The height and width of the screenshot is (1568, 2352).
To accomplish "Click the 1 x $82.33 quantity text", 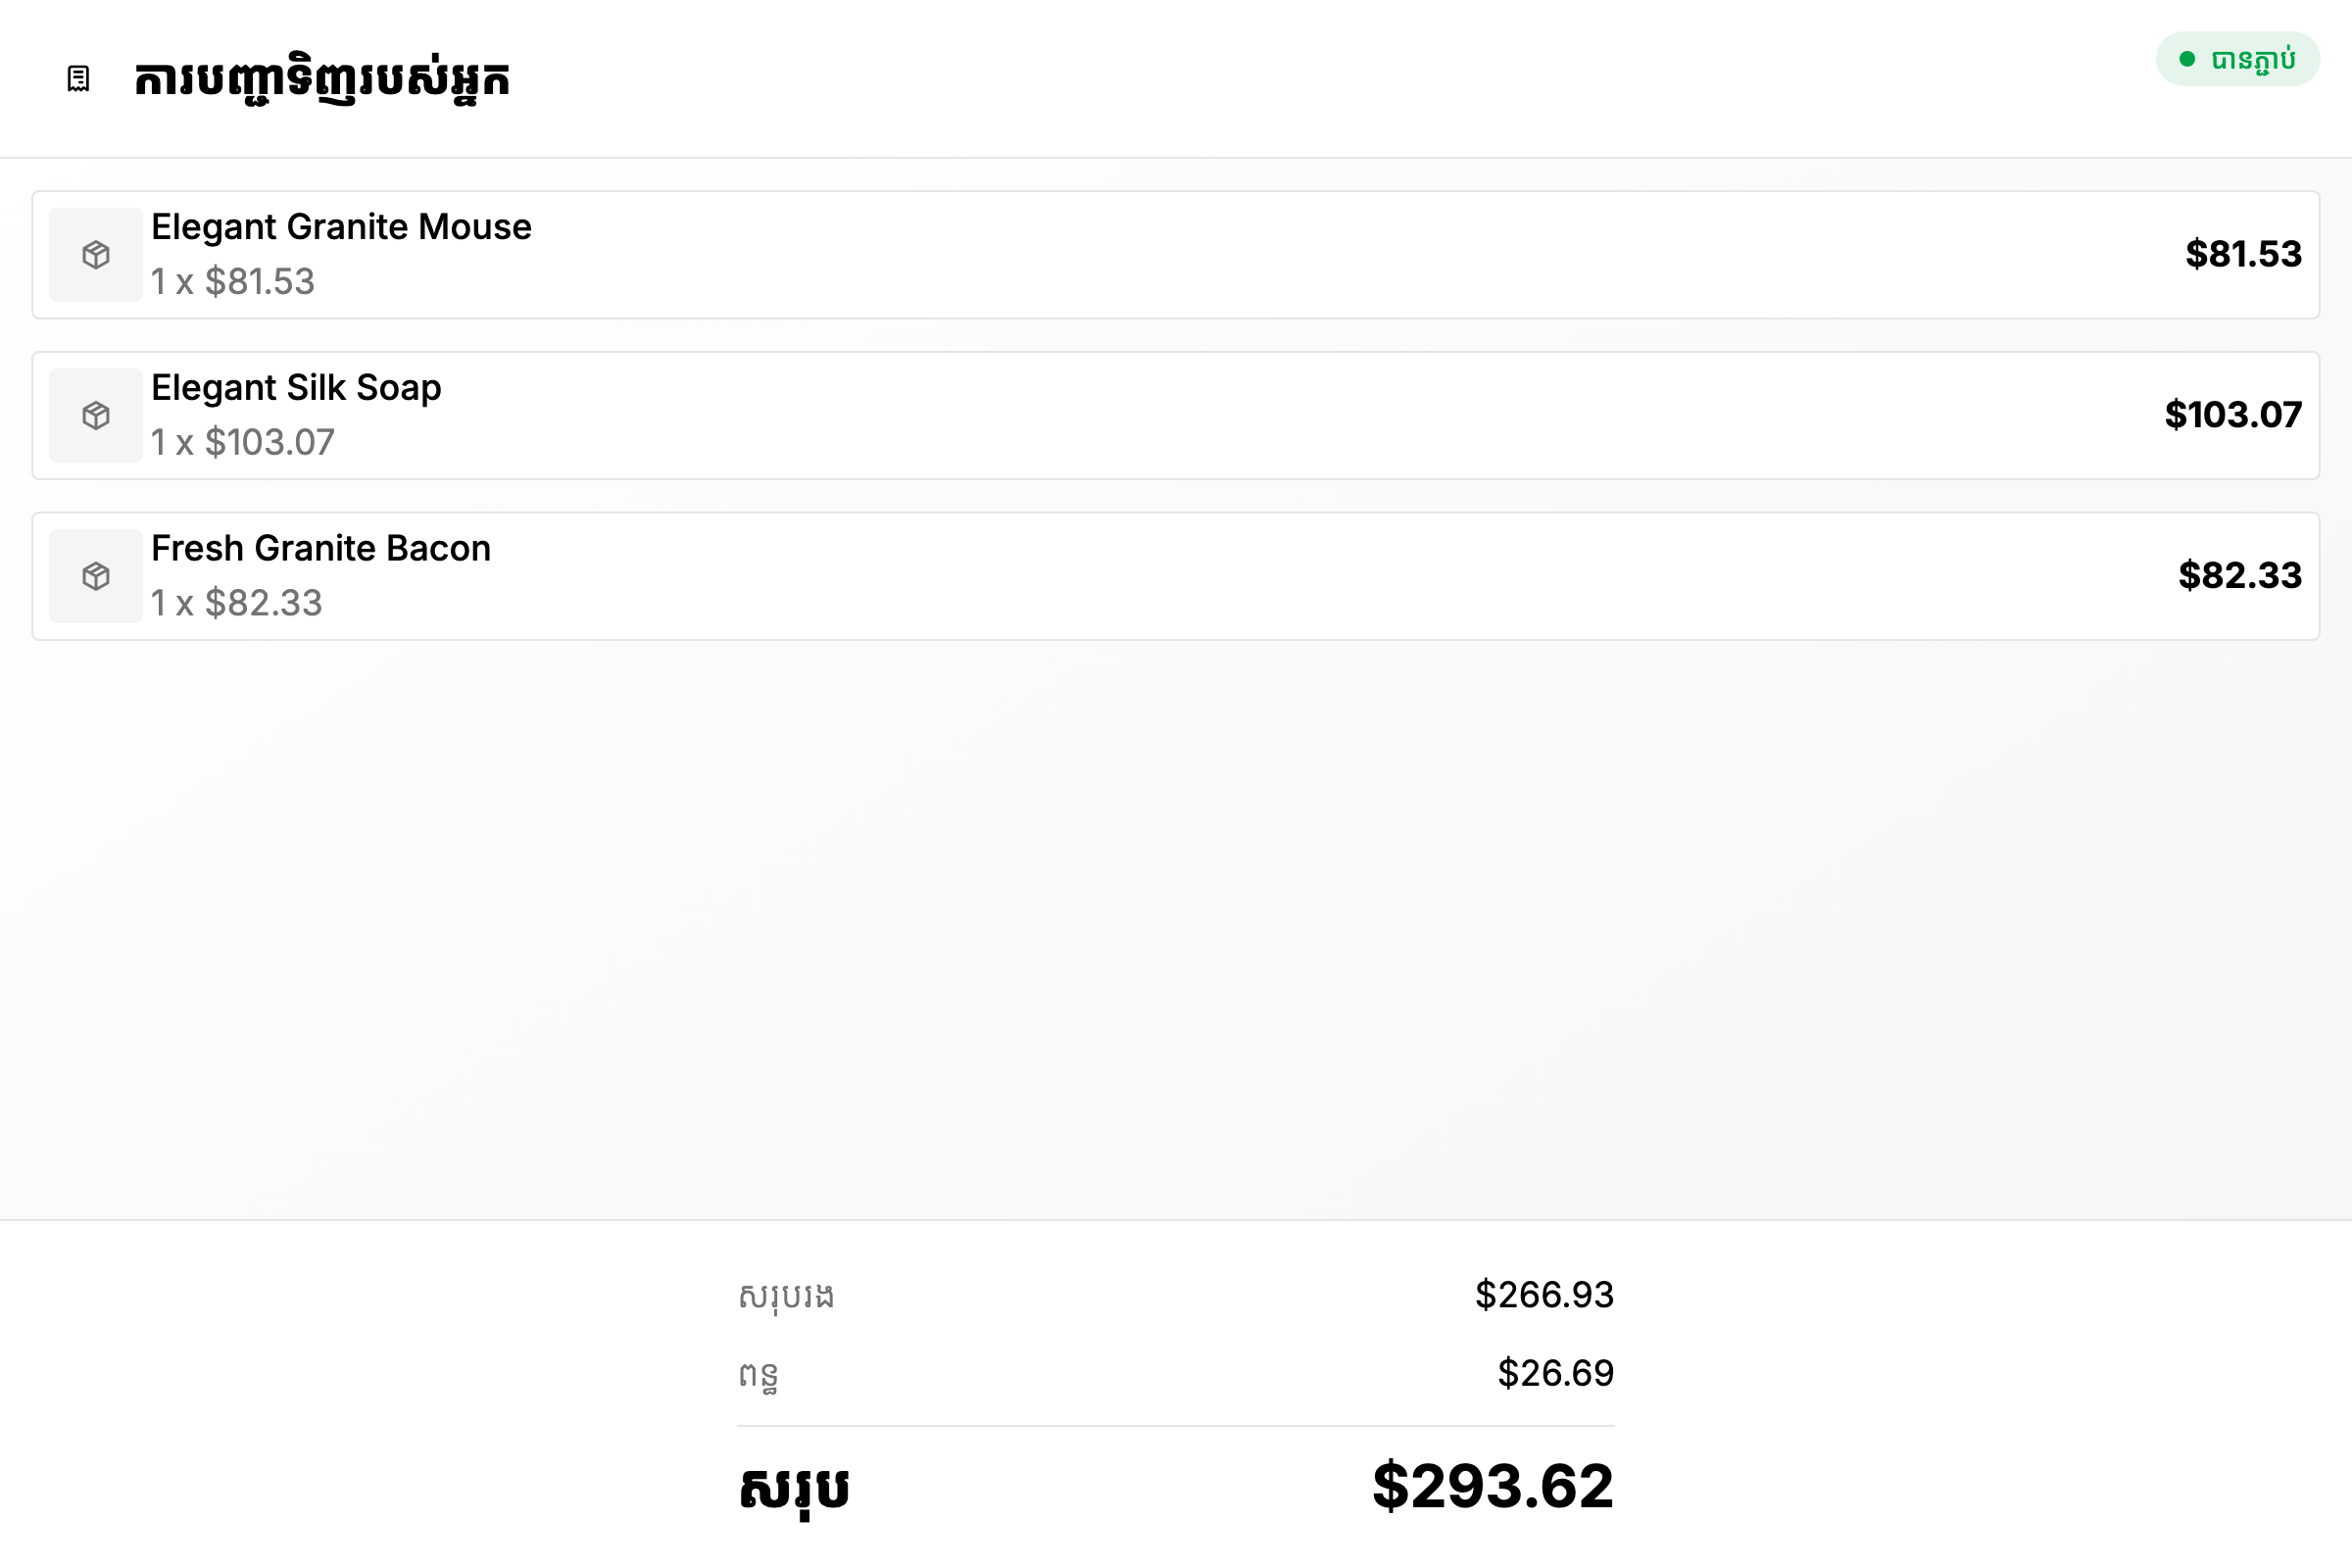I will pos(237,604).
